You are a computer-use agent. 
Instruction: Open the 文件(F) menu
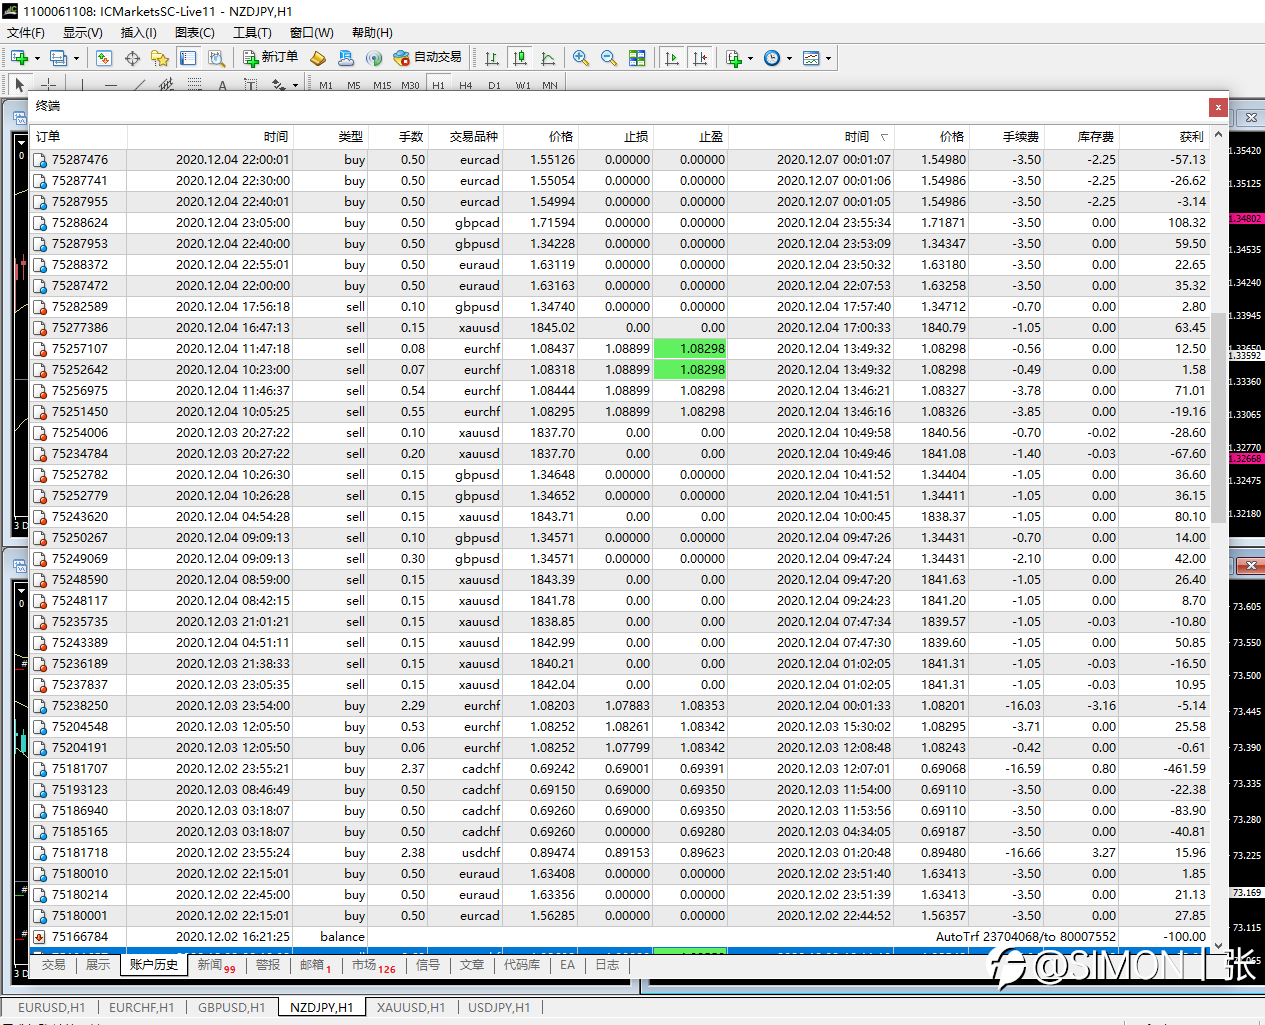[26, 33]
